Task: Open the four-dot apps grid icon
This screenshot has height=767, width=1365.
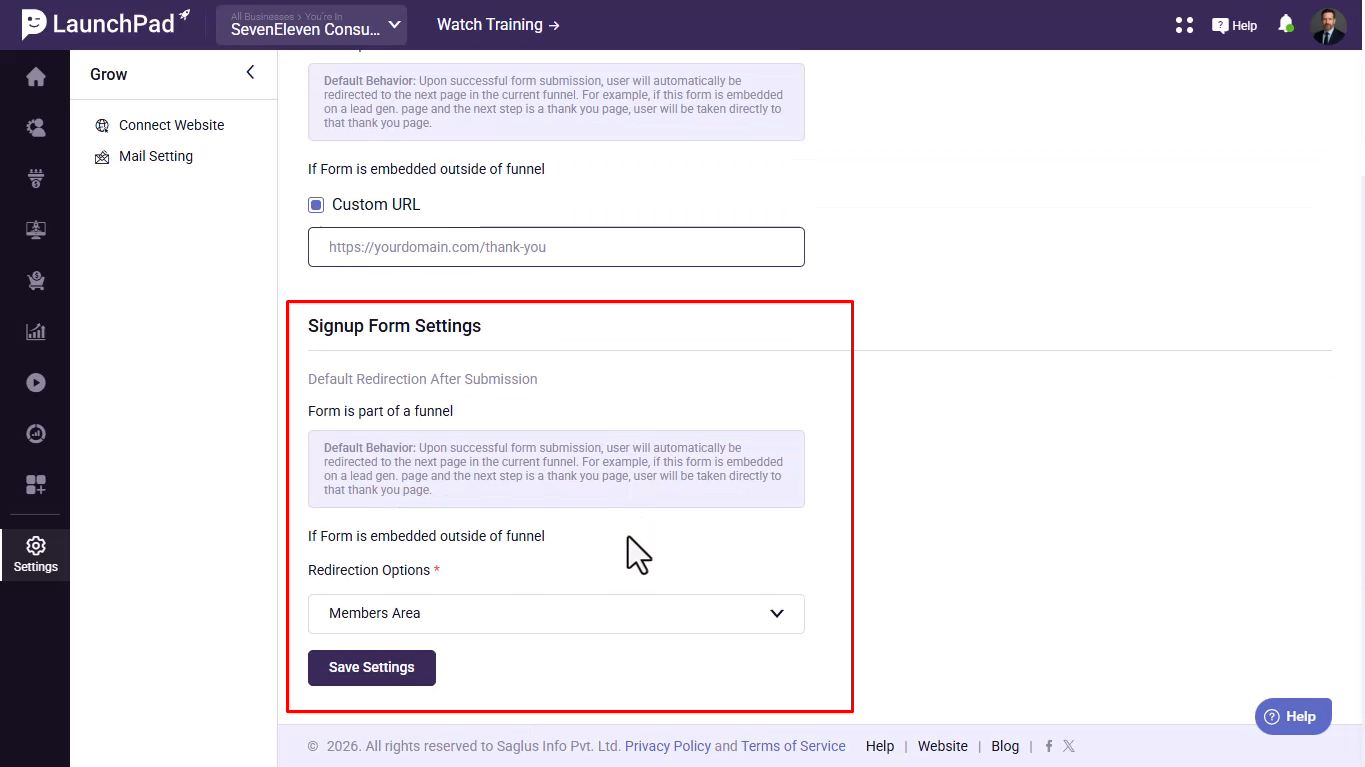Action: point(1184,25)
